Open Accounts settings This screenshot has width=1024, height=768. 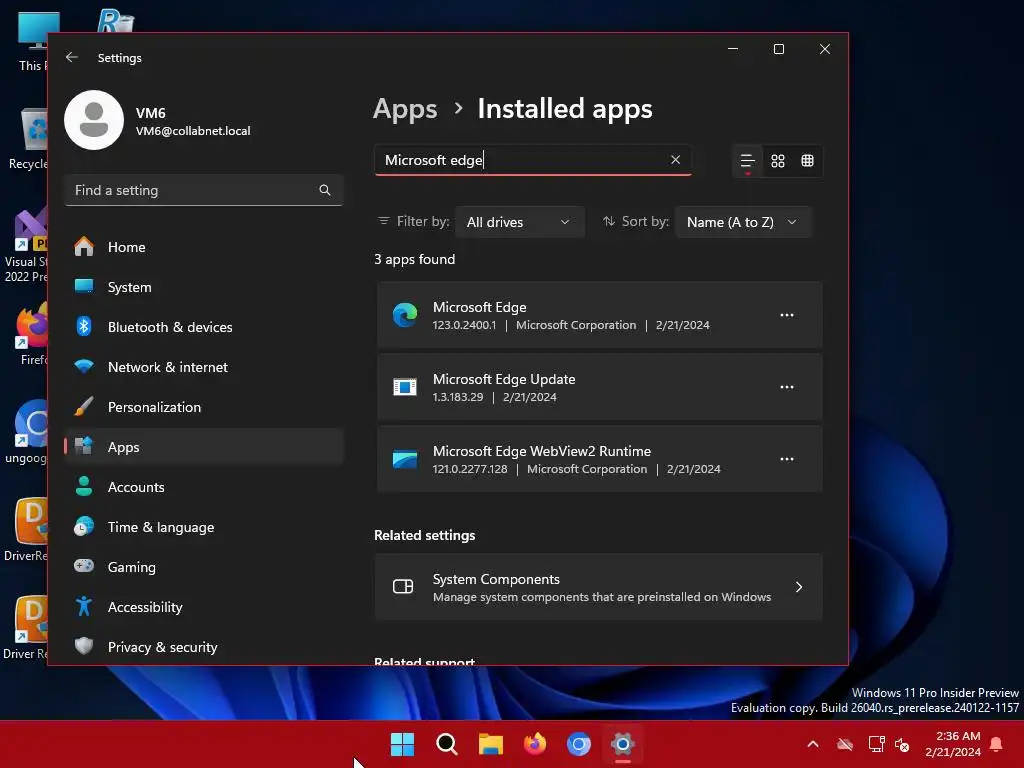click(204, 487)
